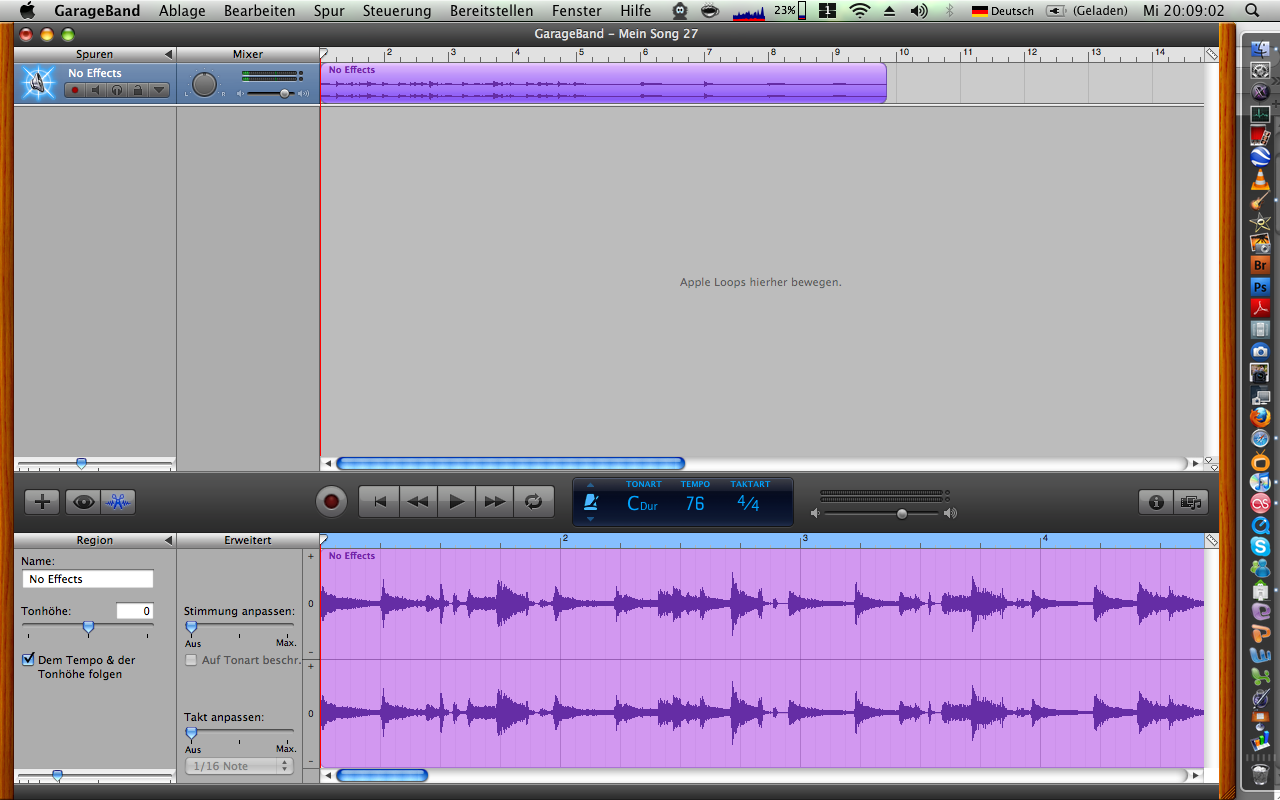Screen dimensions: 1280x800
Task: Click the track pan knob in Mixer
Action: 204,85
